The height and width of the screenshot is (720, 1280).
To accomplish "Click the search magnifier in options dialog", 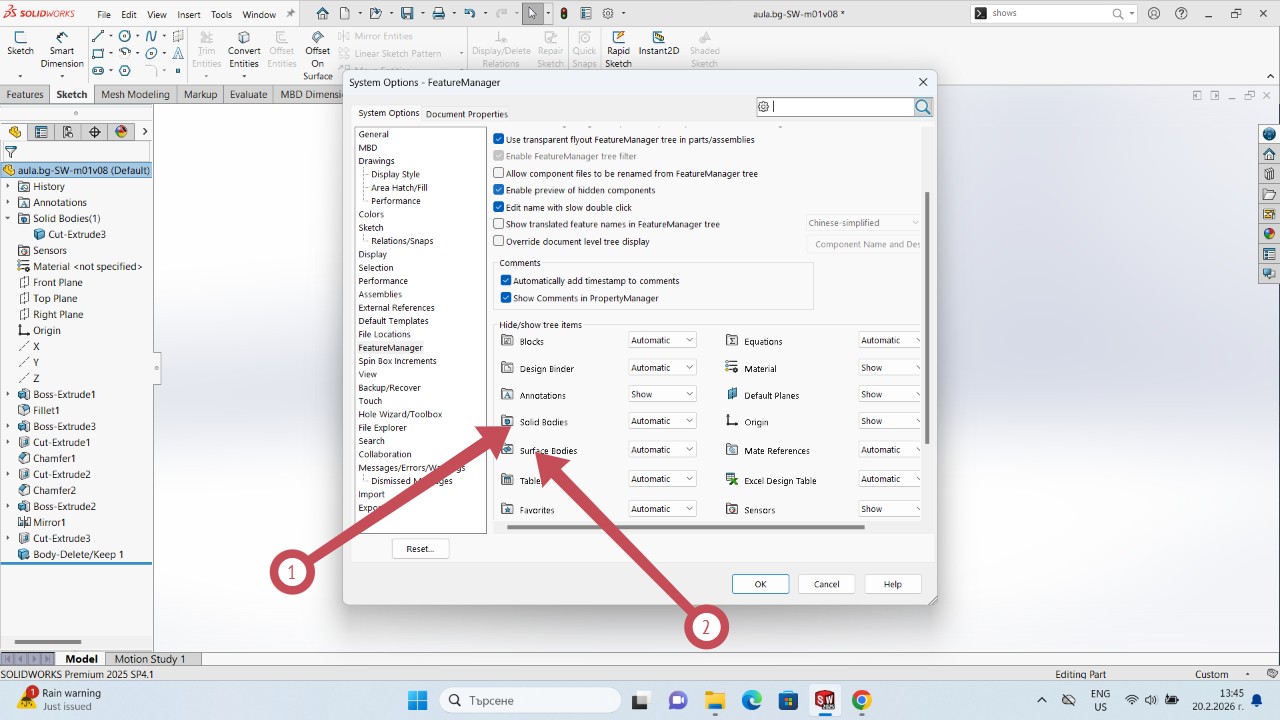I will (923, 107).
